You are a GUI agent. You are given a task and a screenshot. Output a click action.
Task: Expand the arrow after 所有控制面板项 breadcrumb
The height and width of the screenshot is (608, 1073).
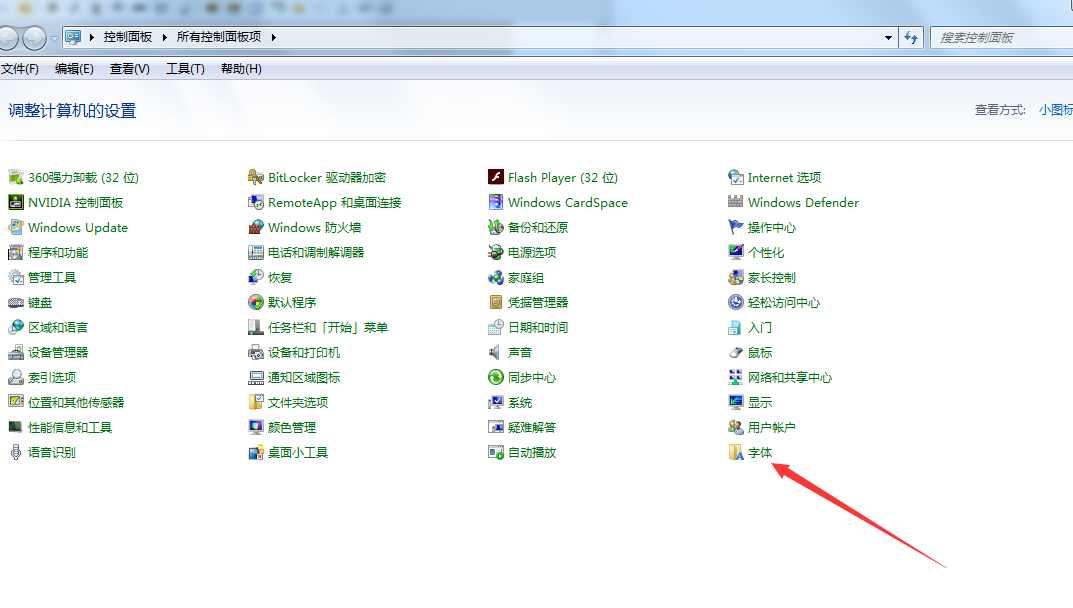click(x=274, y=38)
